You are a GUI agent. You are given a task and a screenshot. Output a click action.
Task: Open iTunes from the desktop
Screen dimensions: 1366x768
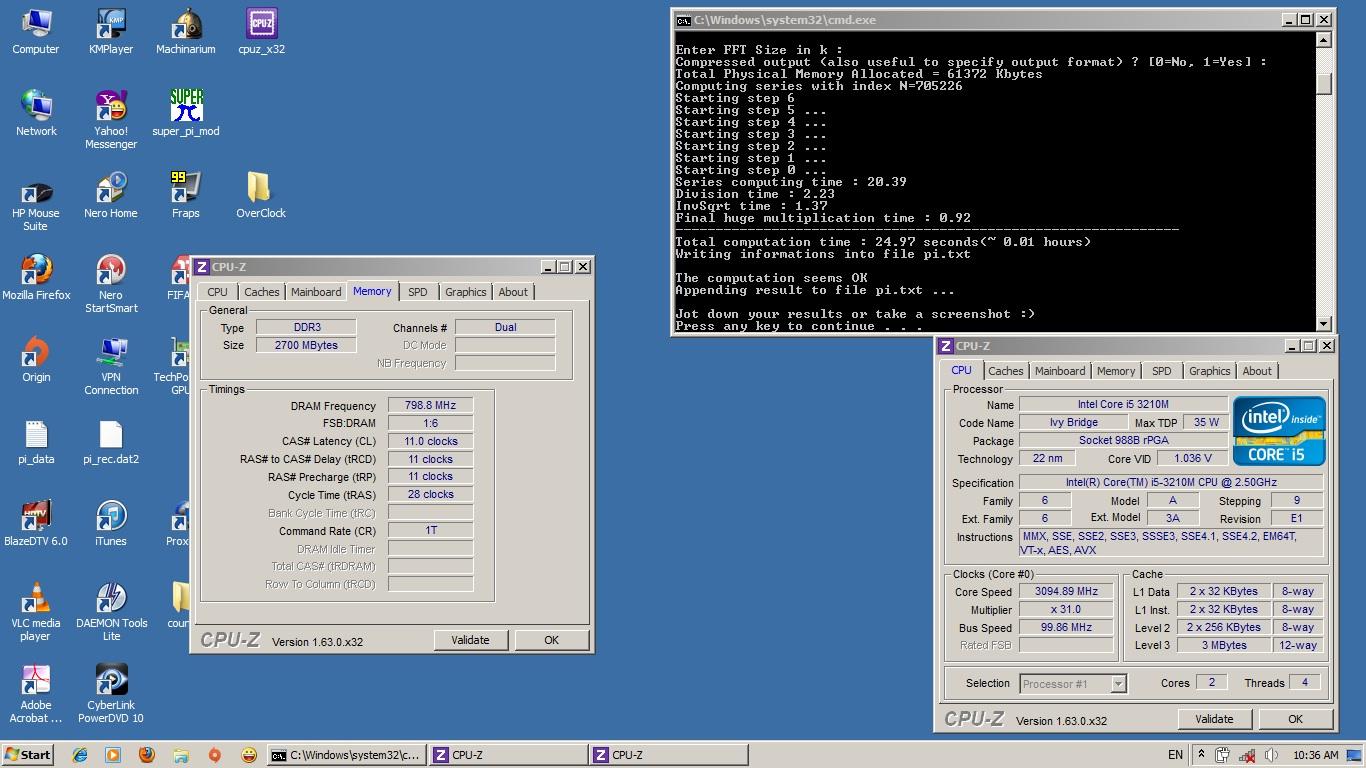(111, 523)
